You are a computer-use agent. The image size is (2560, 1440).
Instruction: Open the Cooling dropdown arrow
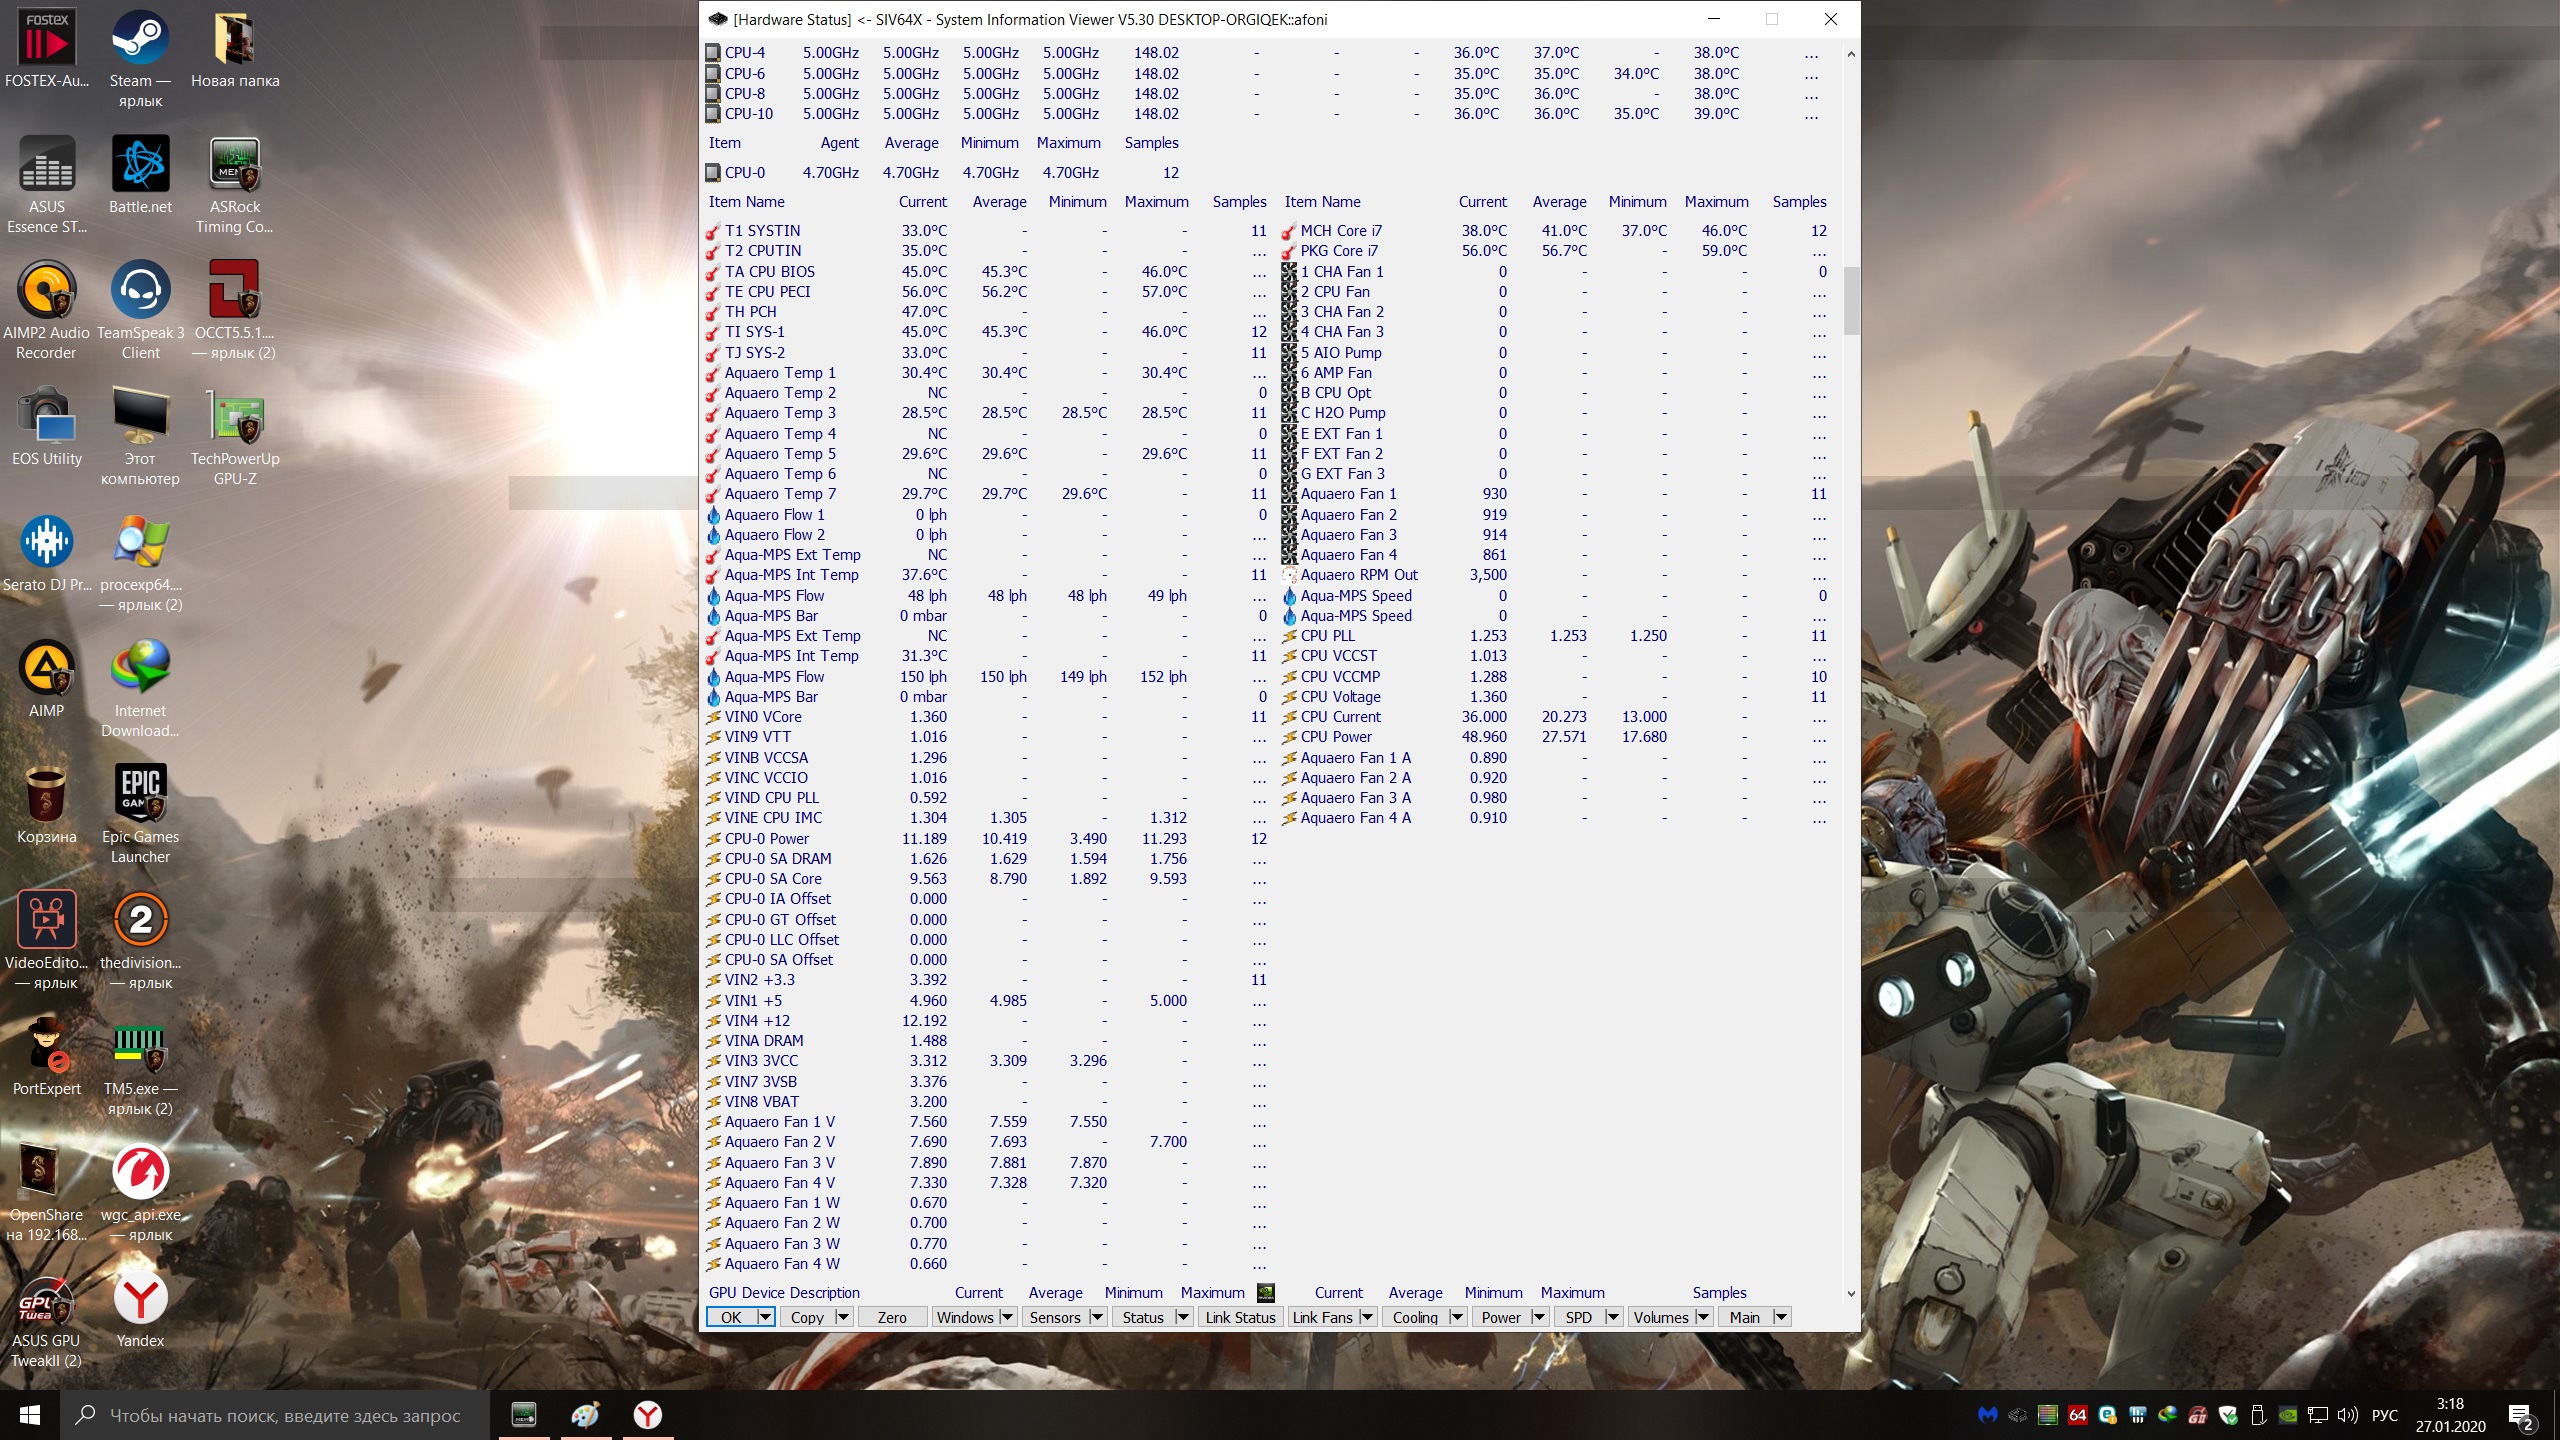1456,1317
